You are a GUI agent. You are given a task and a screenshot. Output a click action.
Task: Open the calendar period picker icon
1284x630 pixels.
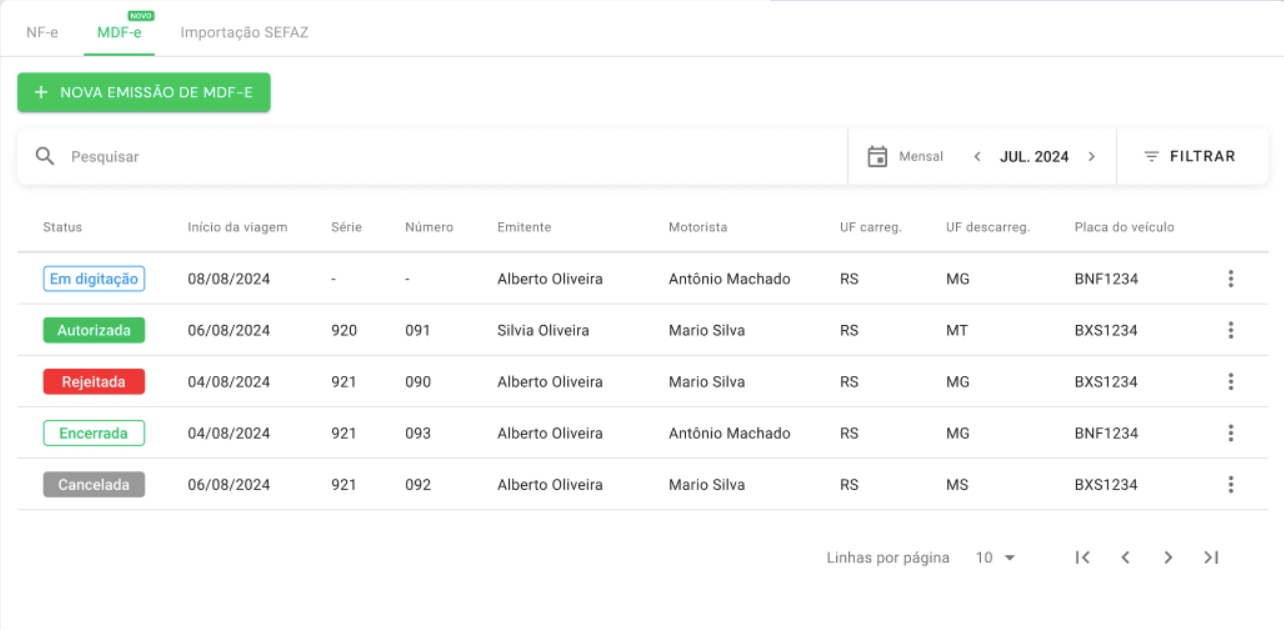coord(877,156)
